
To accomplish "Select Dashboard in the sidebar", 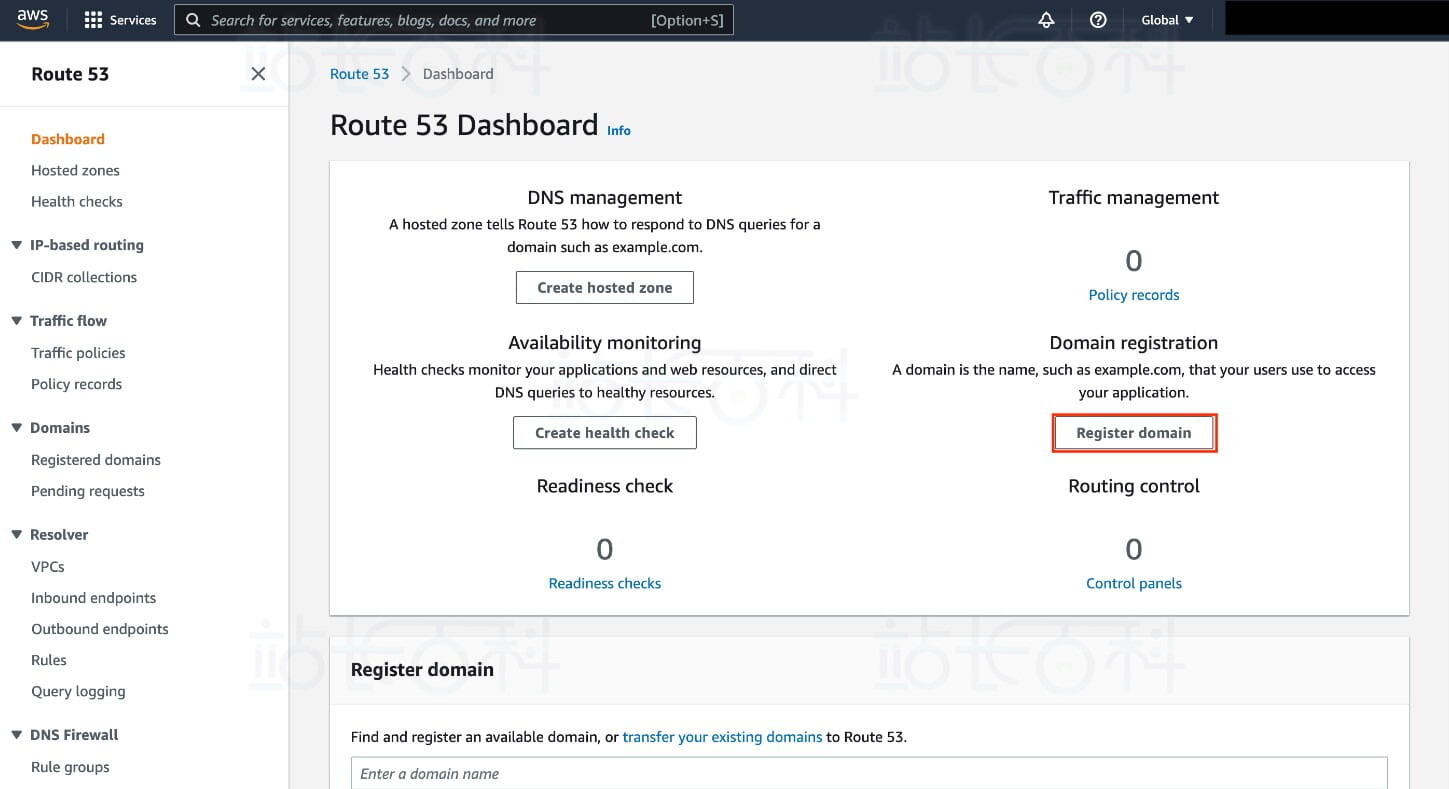I will [68, 139].
